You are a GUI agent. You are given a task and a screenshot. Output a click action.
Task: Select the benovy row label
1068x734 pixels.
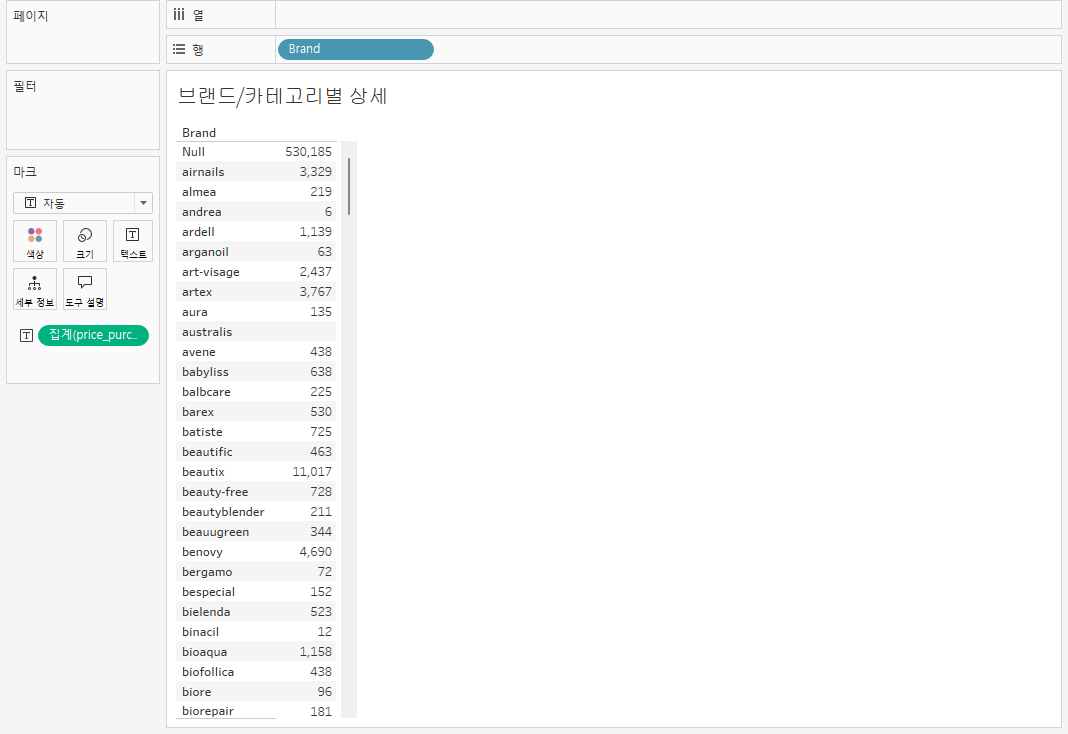[202, 552]
